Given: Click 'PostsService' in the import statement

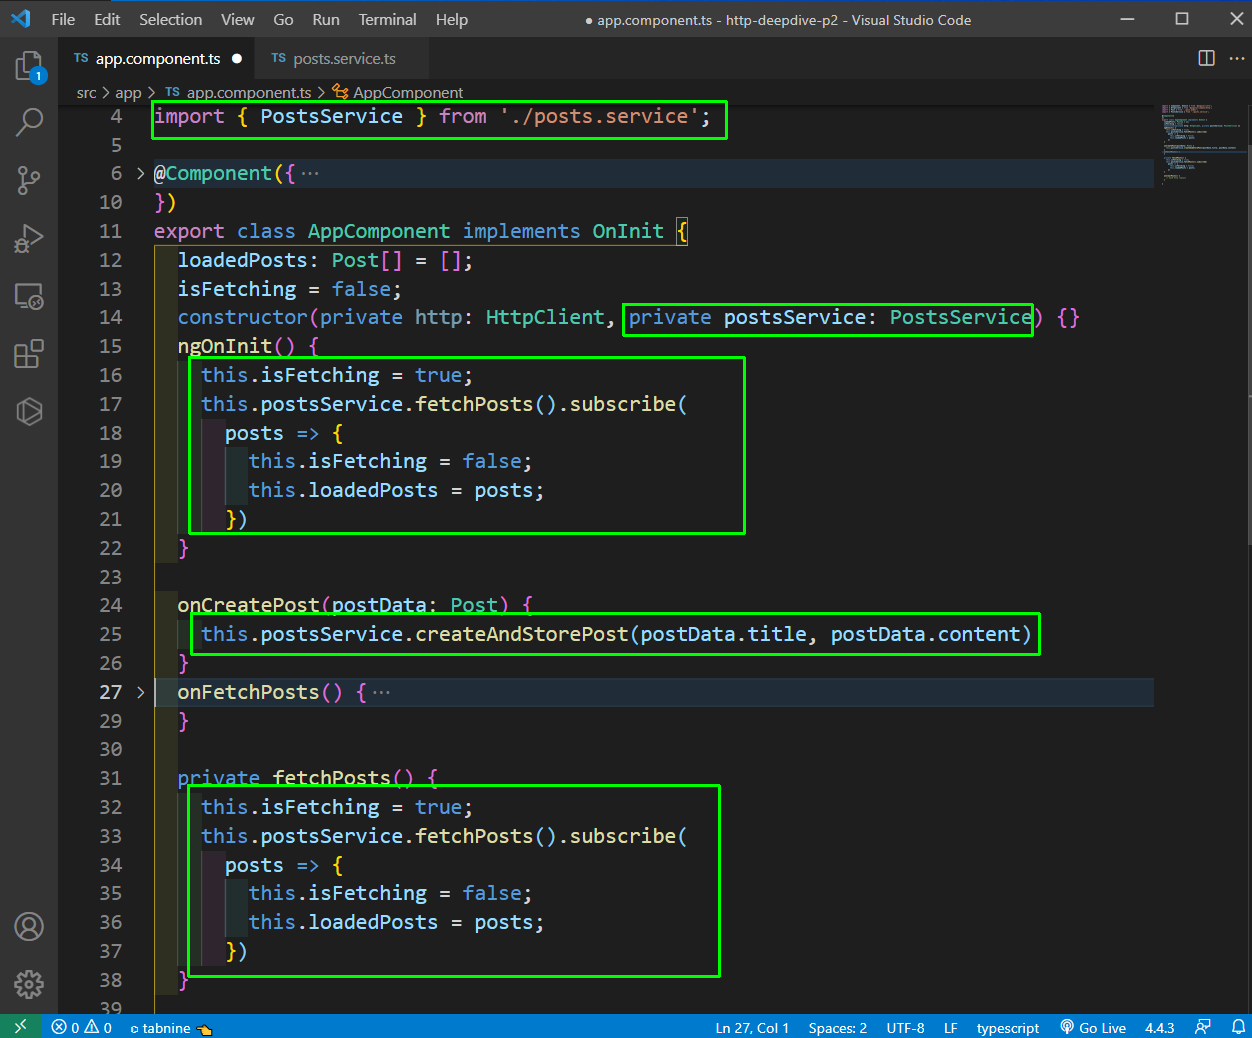Looking at the screenshot, I should point(331,116).
